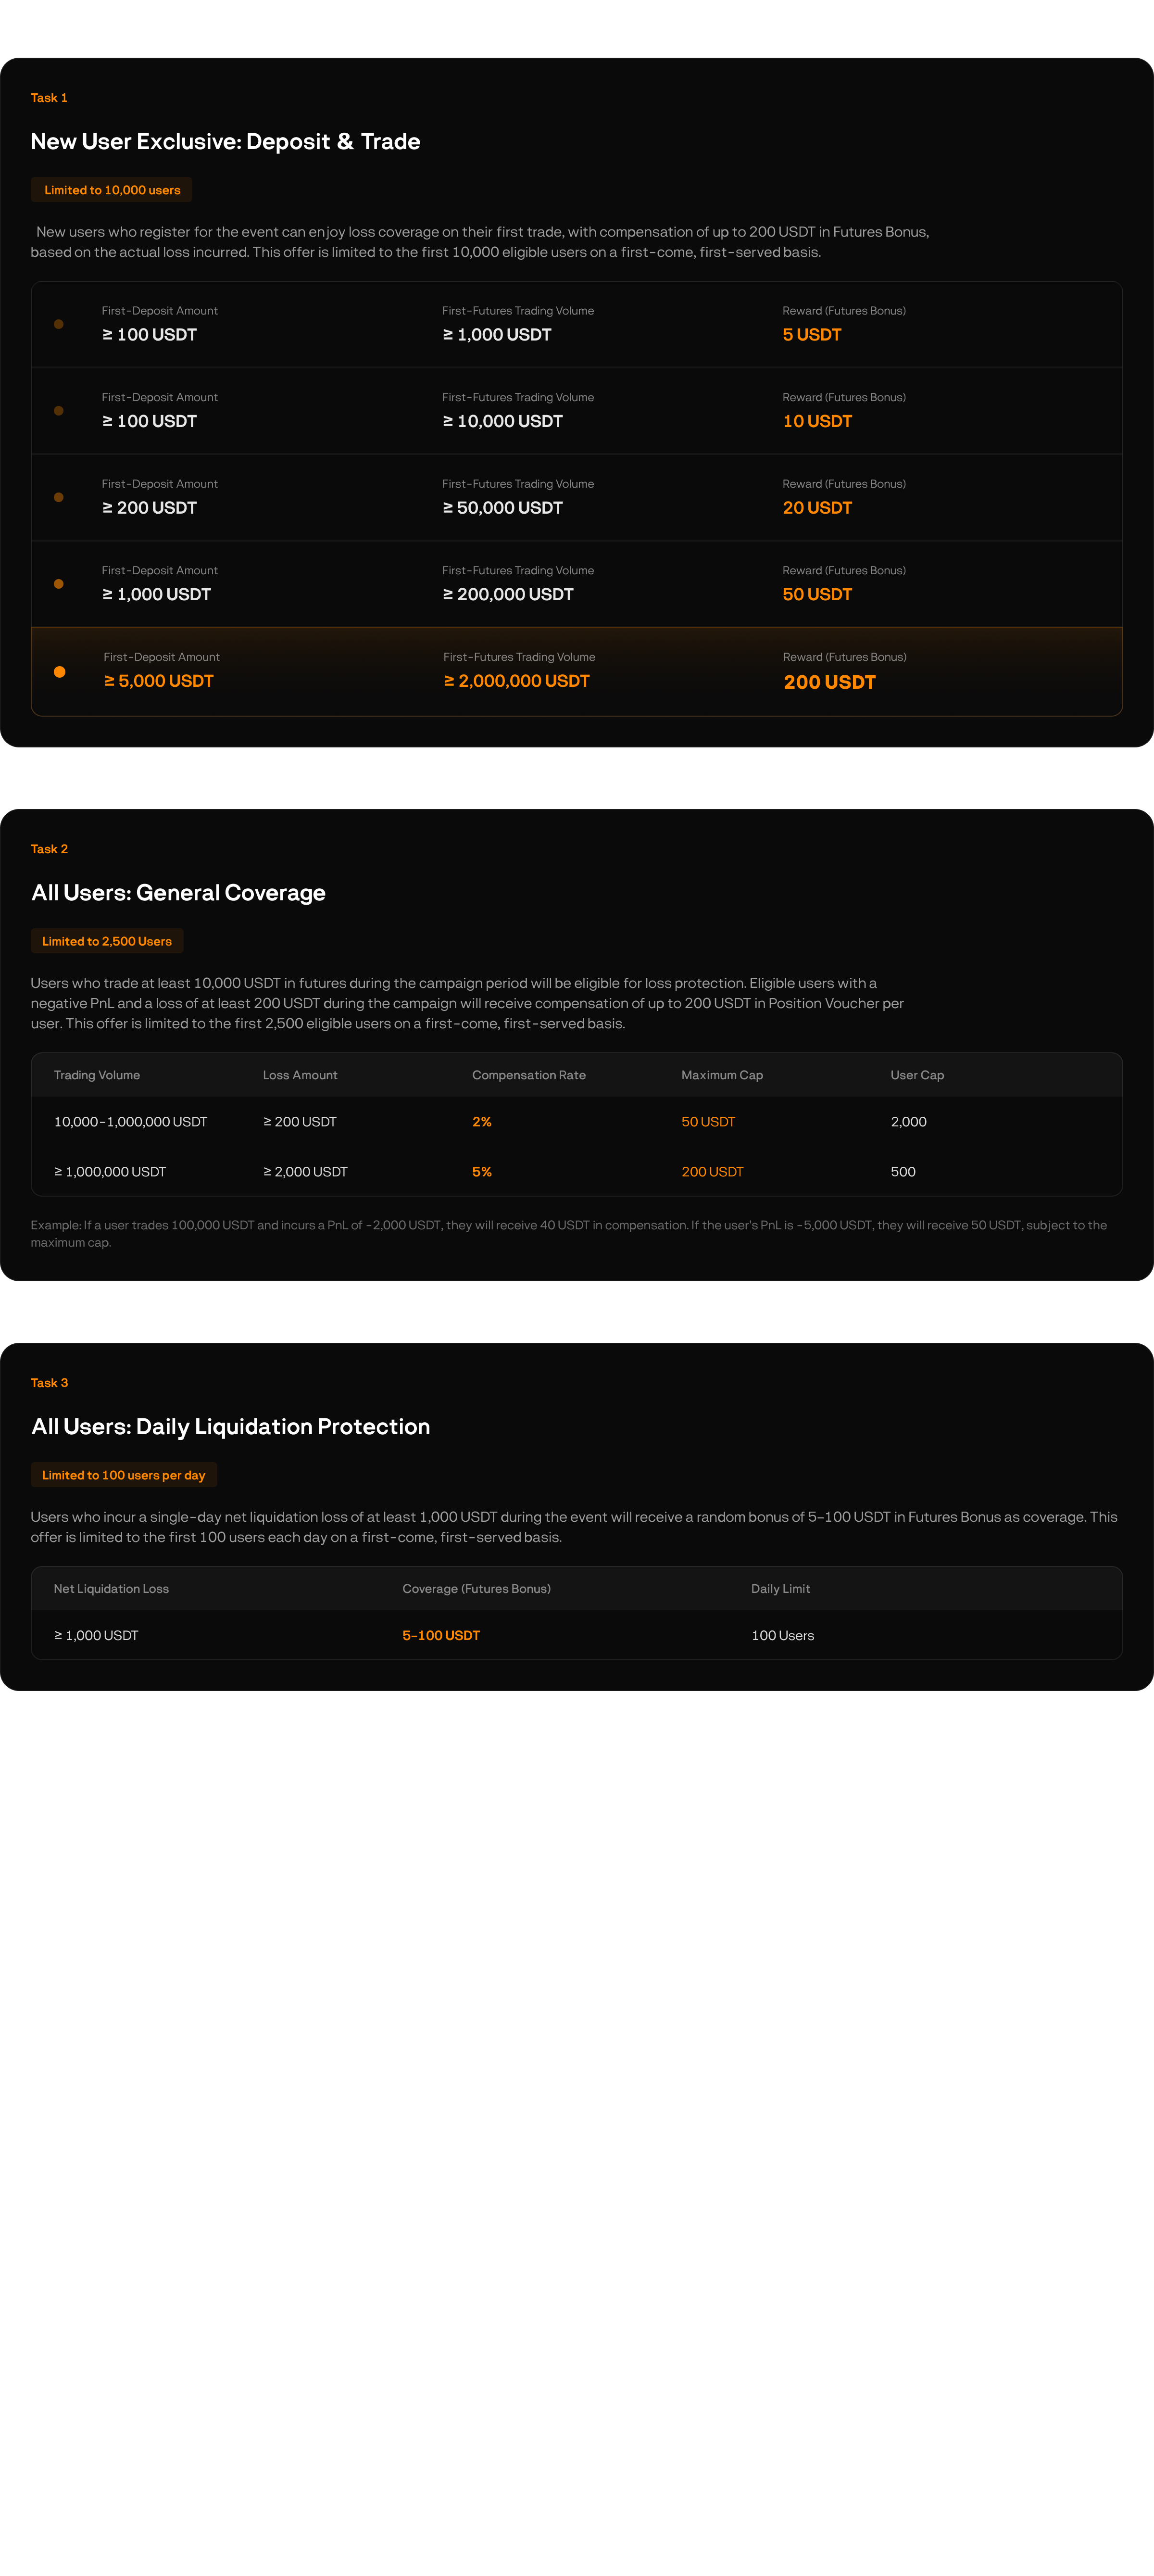This screenshot has width=1154, height=2576.
Task: Select the "2,000" user cap cell
Action: pos(909,1122)
